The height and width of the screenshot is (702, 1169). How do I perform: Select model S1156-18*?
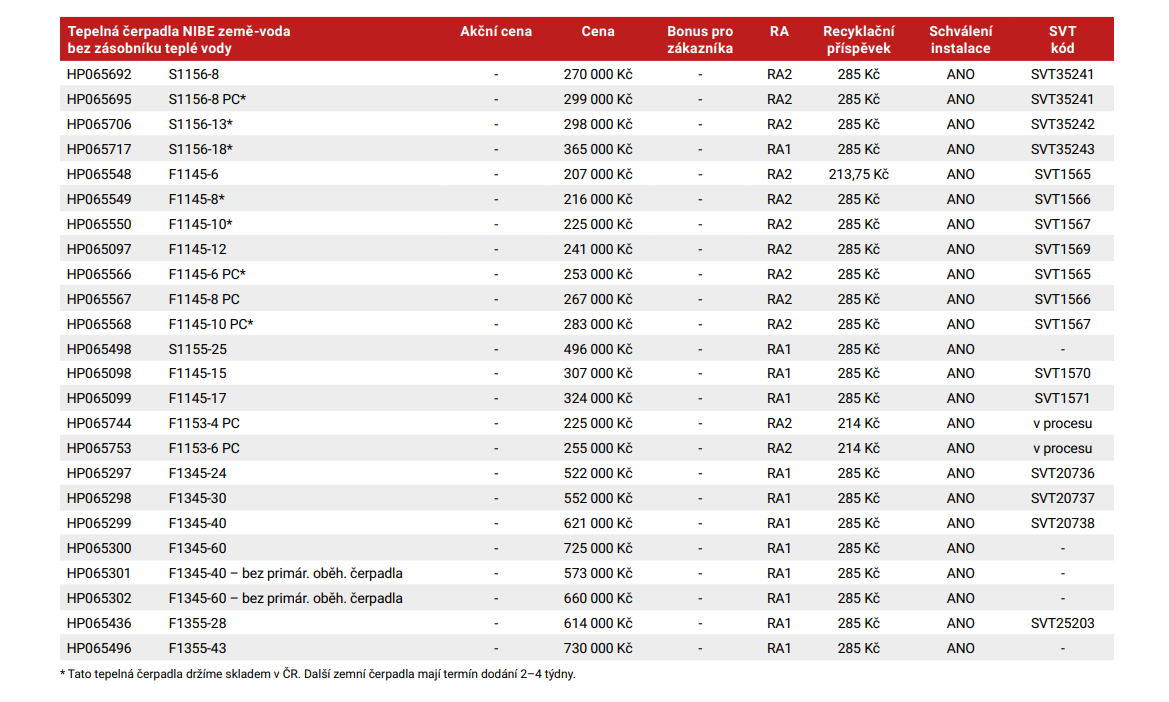tap(201, 149)
